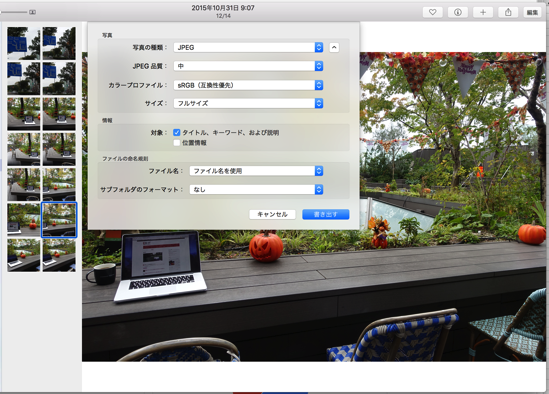549x394 pixels.
Task: Open the ファイル名 dropdown
Action: 256,171
